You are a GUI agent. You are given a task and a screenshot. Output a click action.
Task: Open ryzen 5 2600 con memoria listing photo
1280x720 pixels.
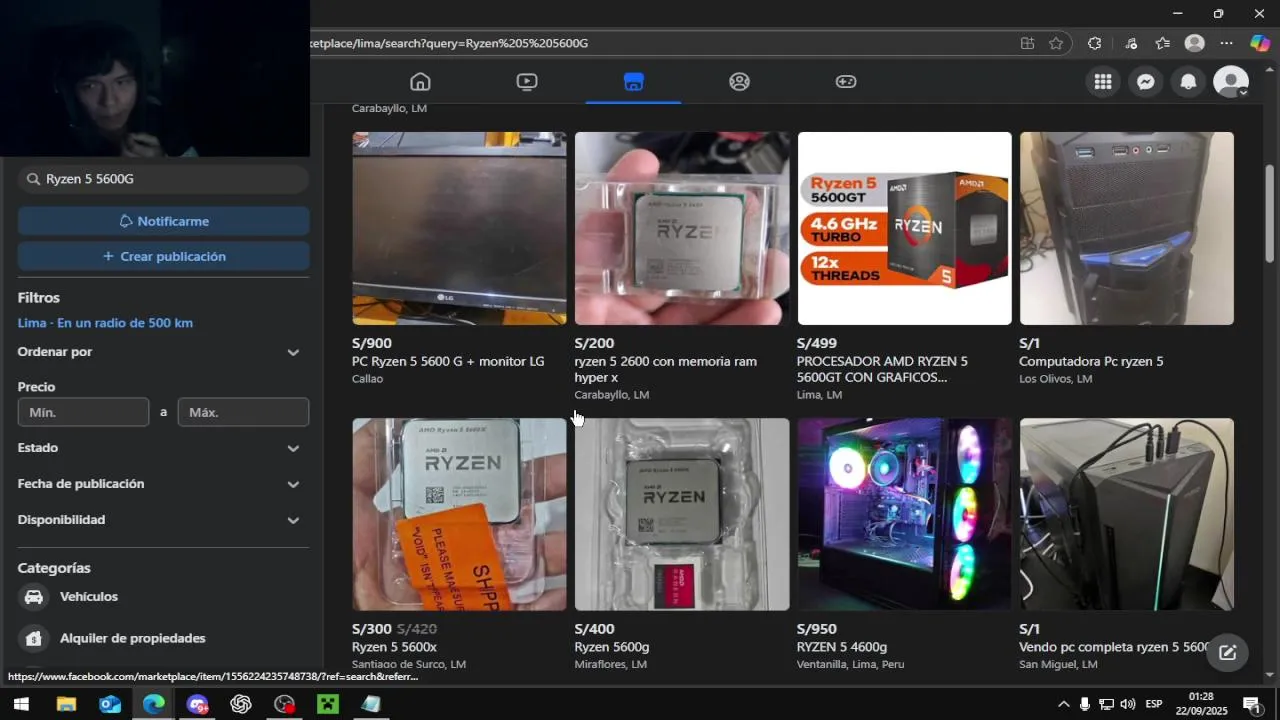(x=682, y=228)
